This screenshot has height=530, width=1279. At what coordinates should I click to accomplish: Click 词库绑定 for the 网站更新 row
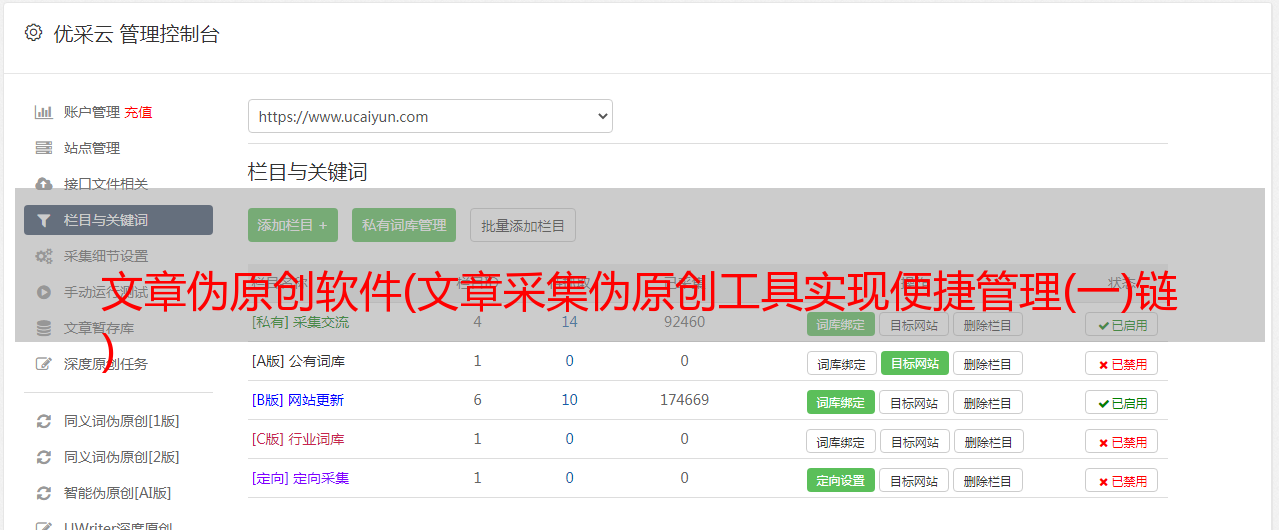(x=841, y=402)
